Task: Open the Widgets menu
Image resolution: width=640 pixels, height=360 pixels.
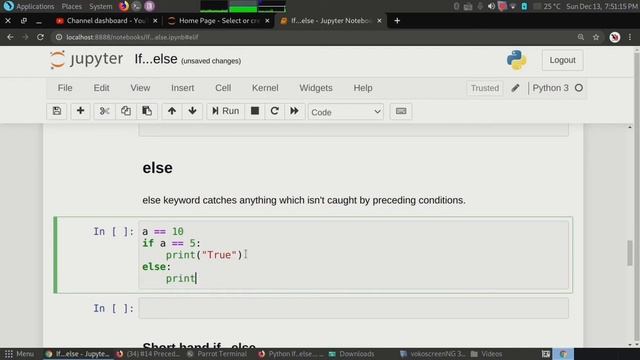Action: tap(316, 88)
